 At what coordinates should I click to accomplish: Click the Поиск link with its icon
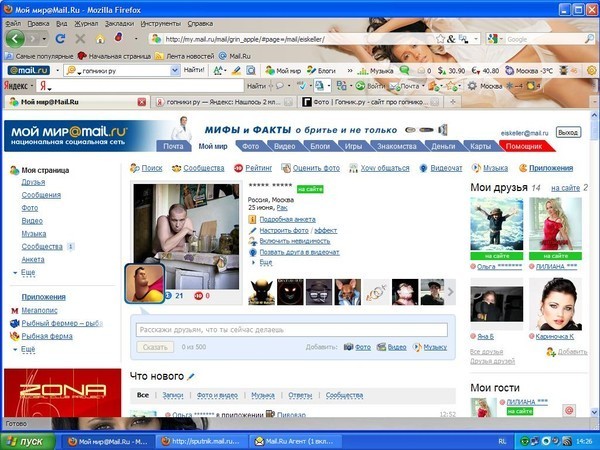pyautogui.click(x=146, y=168)
